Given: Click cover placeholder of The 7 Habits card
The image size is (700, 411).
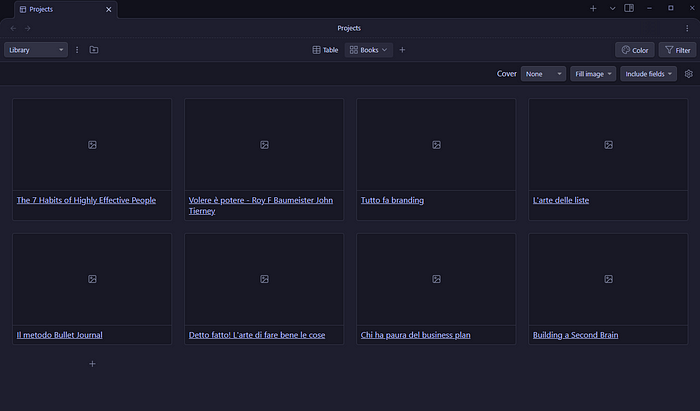Looking at the screenshot, I should 92,145.
